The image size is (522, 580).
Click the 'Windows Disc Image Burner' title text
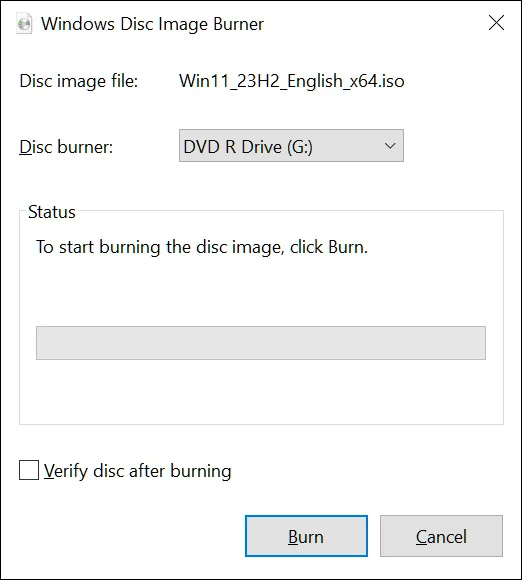coord(152,24)
